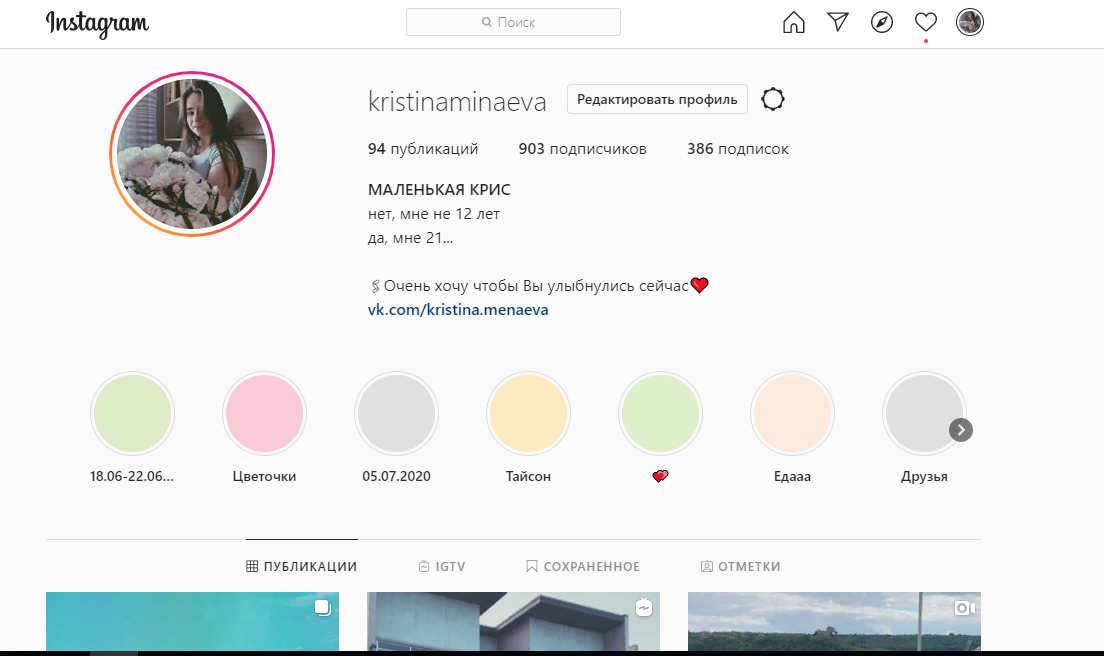Open the settings gear beside Edit profile

(x=772, y=99)
